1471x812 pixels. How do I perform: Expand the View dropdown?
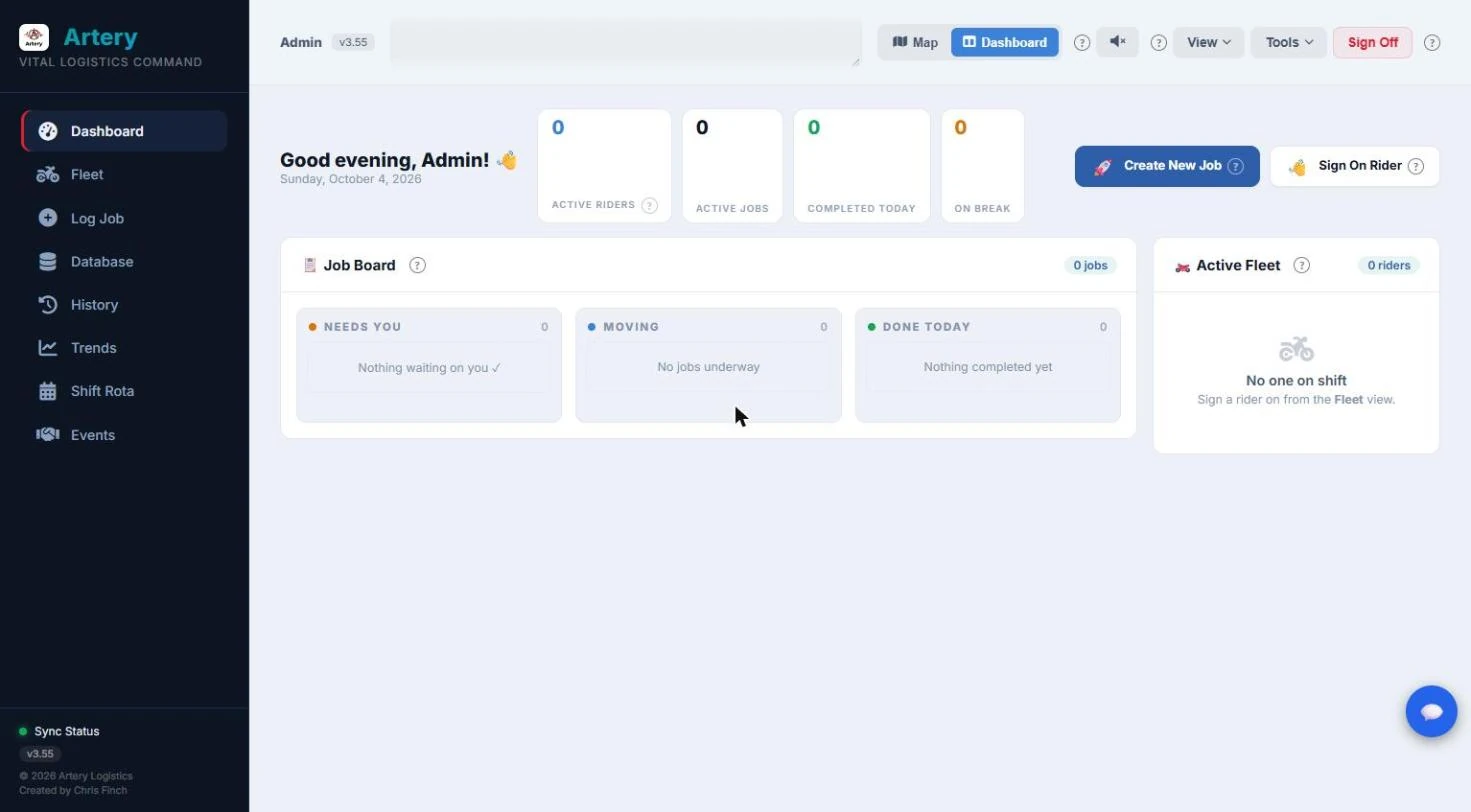click(x=1209, y=42)
